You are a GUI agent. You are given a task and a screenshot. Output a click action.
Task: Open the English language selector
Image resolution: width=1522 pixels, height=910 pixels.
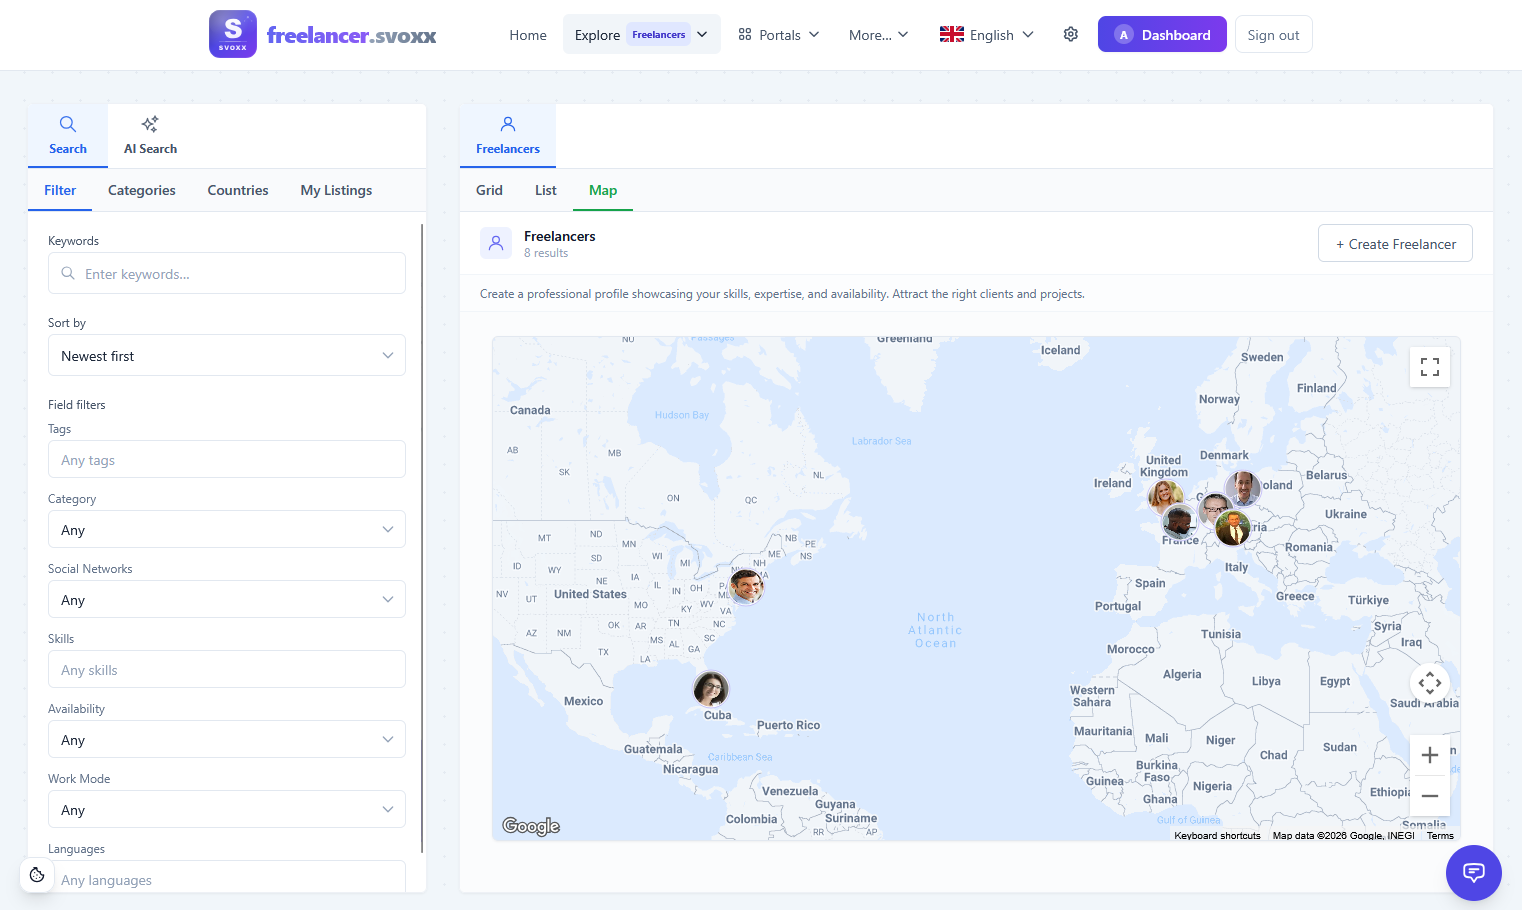(x=987, y=34)
